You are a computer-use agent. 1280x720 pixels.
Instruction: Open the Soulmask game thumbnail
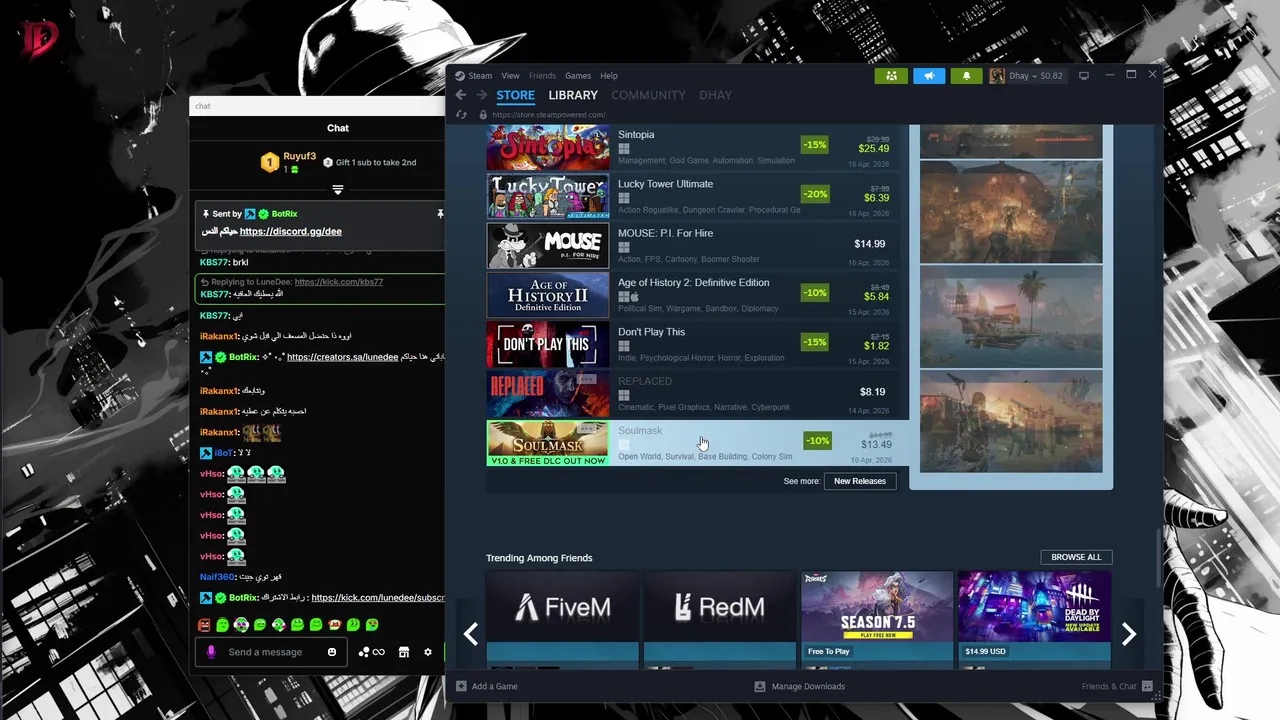(x=547, y=443)
